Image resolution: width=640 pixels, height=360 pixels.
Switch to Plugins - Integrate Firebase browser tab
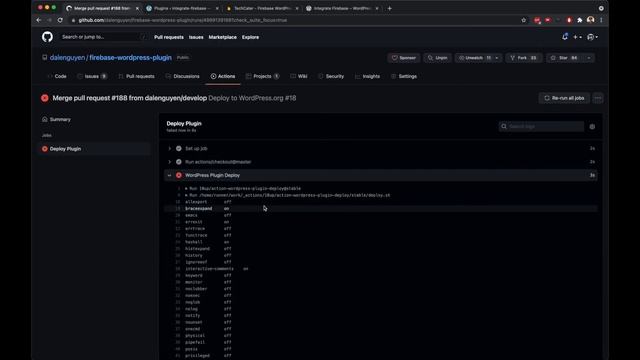pos(182,8)
